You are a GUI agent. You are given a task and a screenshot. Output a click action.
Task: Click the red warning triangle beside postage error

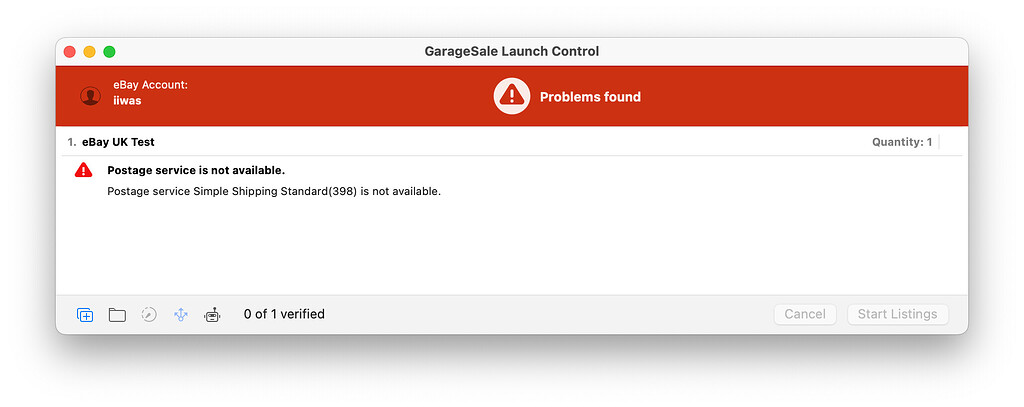coord(84,170)
